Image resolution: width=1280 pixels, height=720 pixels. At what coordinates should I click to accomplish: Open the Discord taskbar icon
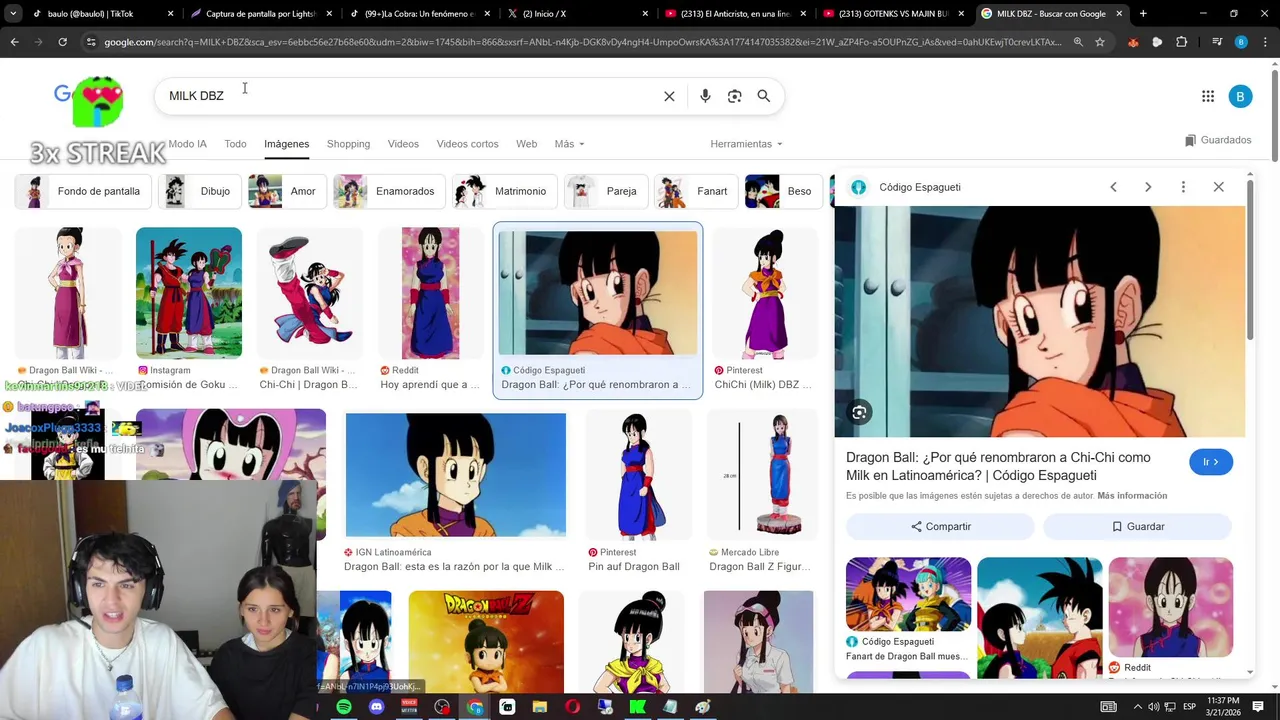(376, 707)
